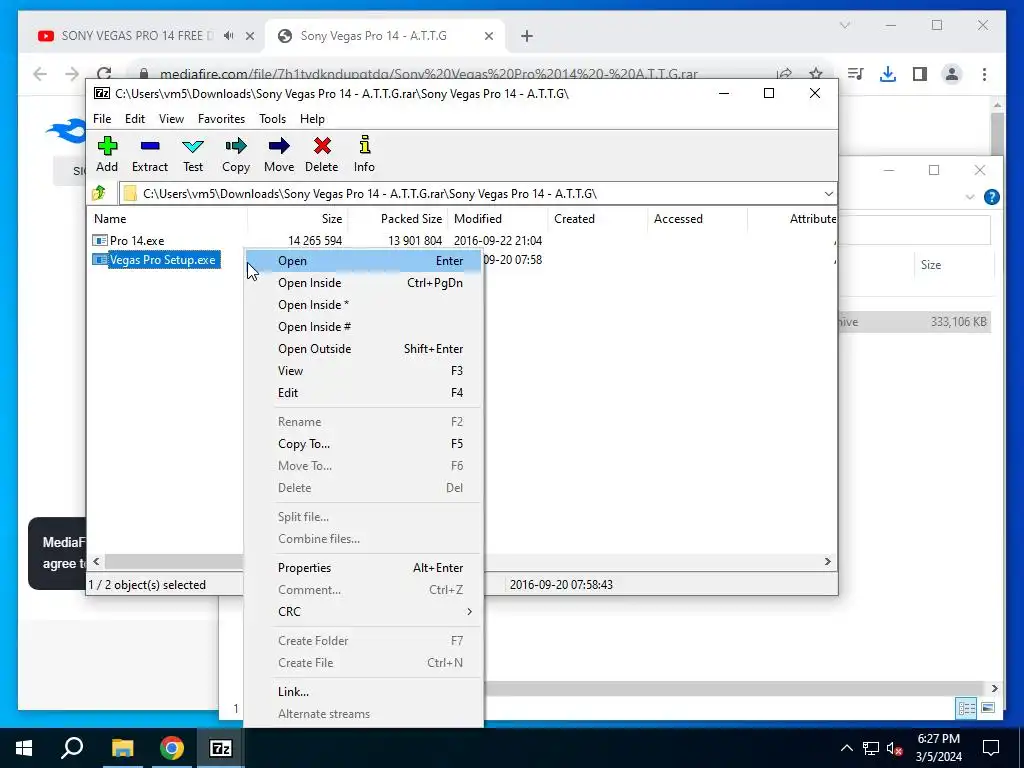Open the Help menu

pos(312,119)
